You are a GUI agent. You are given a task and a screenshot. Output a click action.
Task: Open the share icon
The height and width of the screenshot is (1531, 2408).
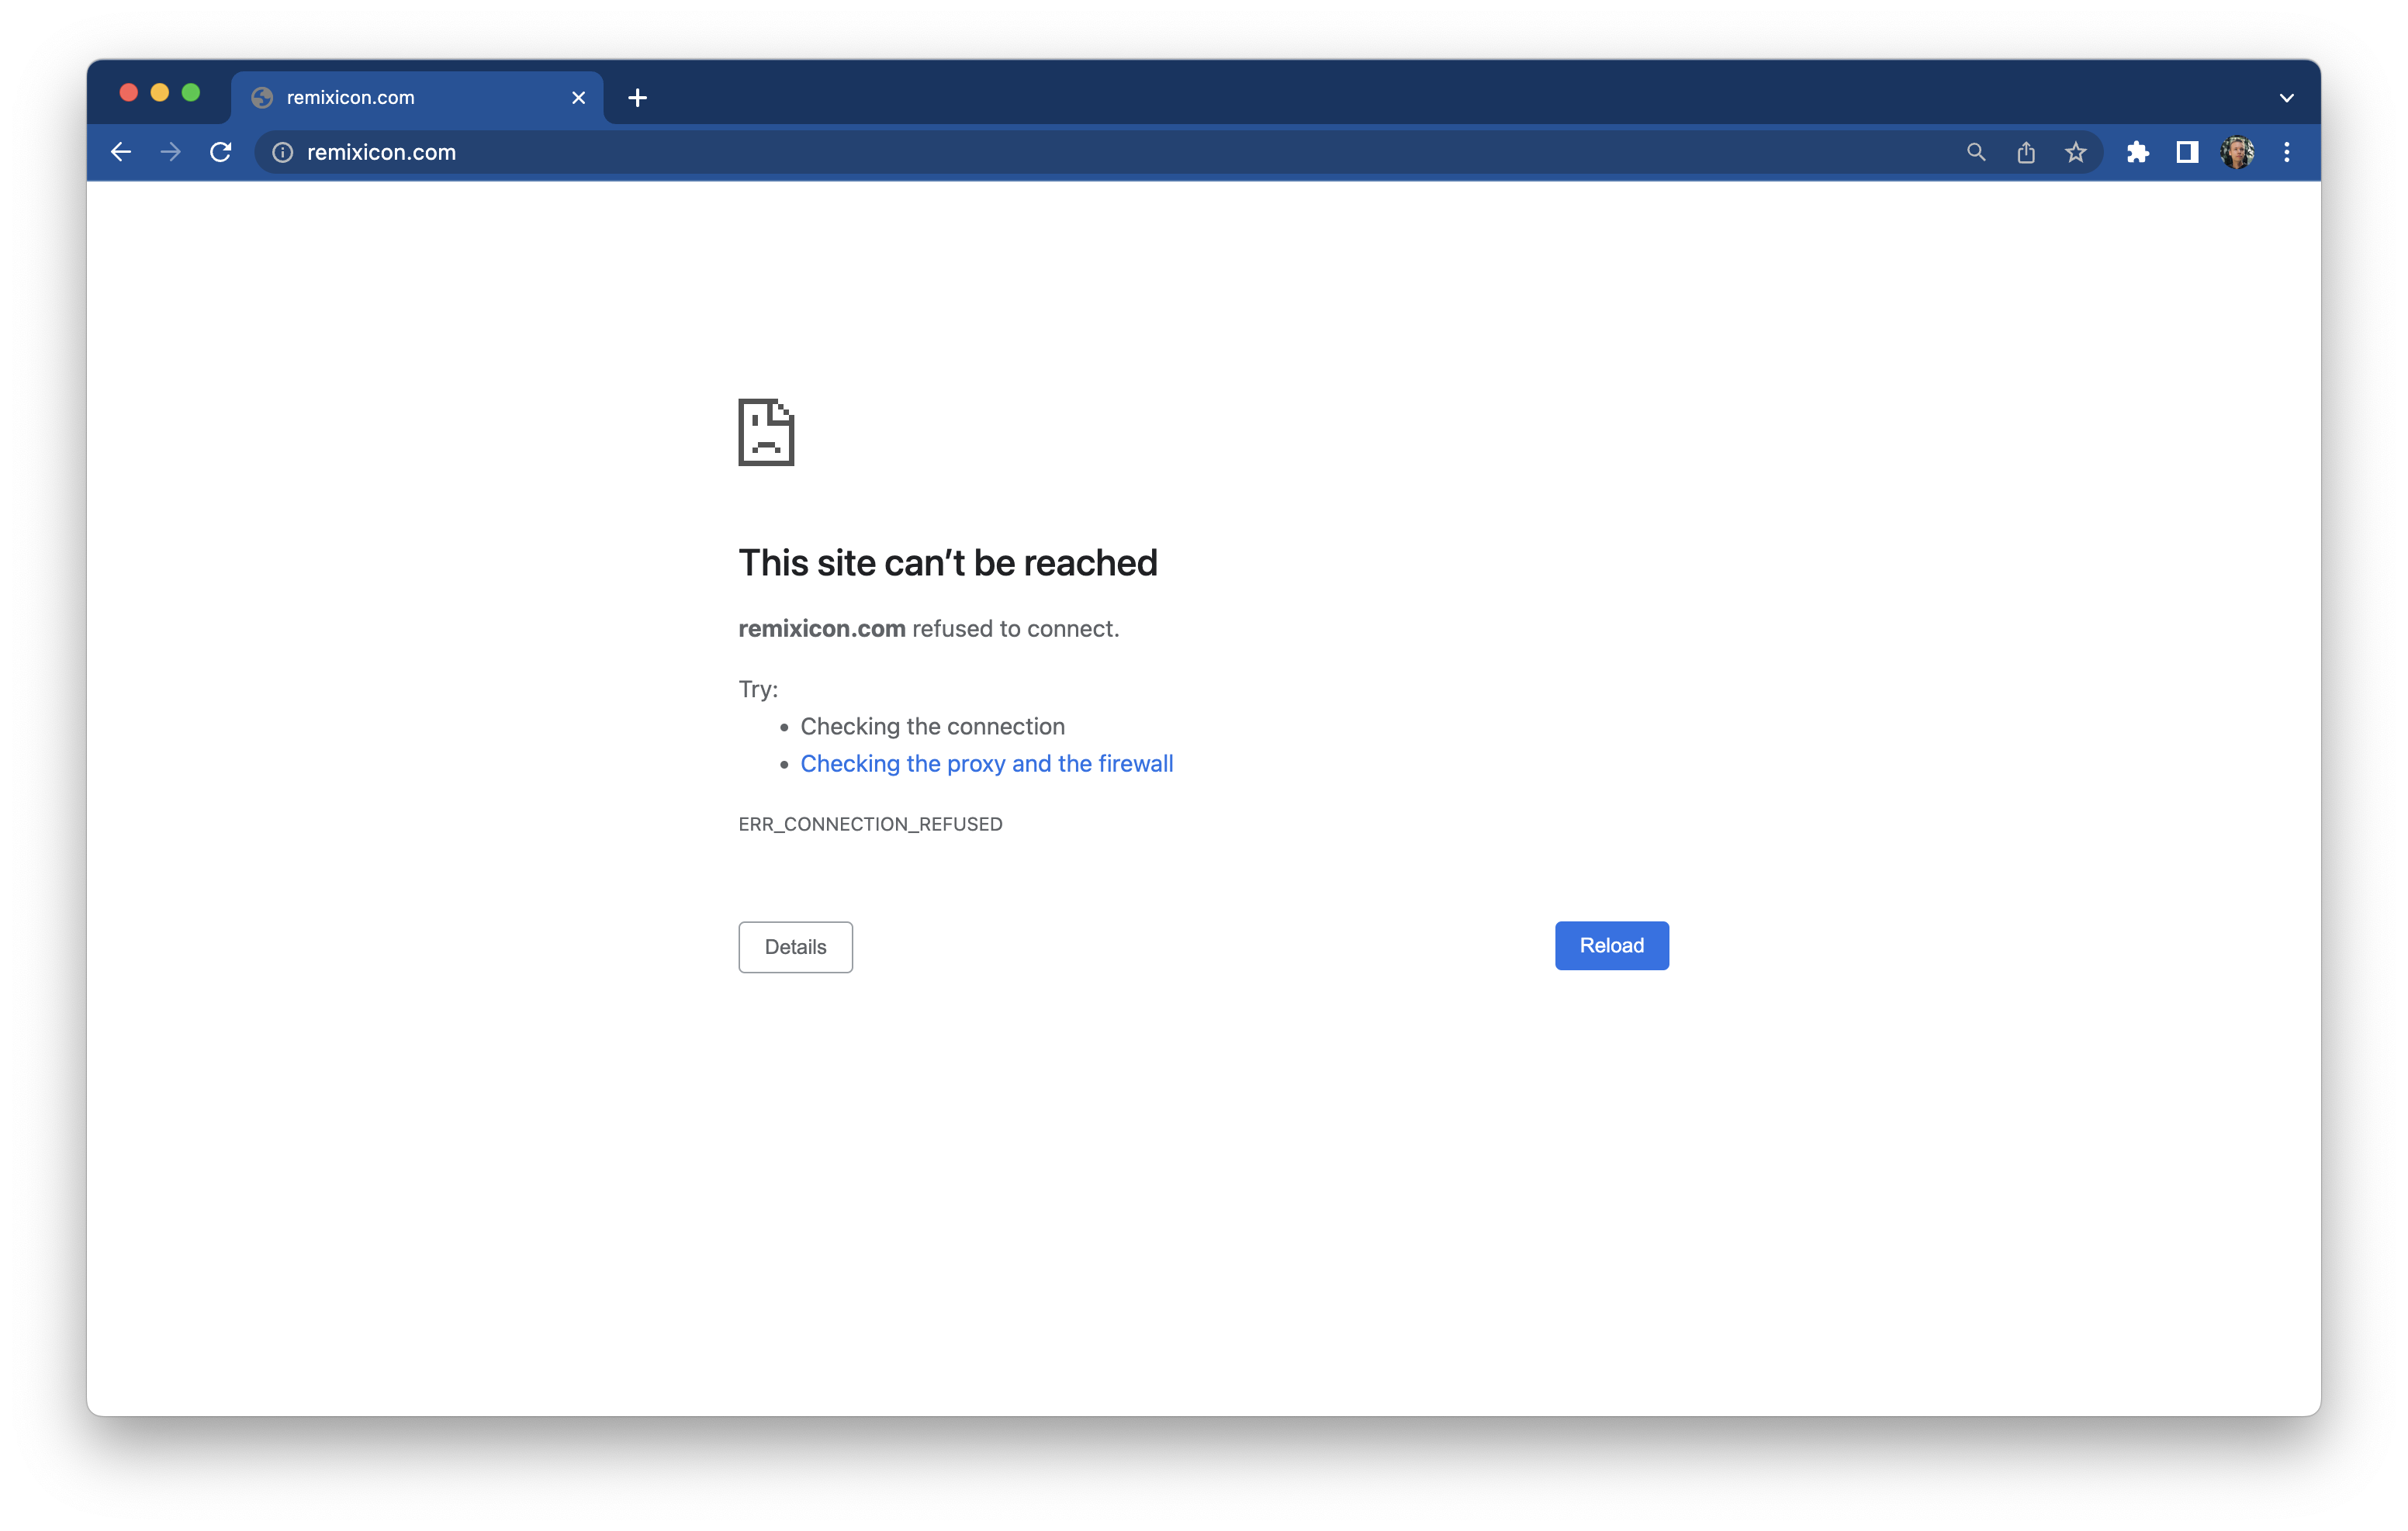click(x=2026, y=152)
